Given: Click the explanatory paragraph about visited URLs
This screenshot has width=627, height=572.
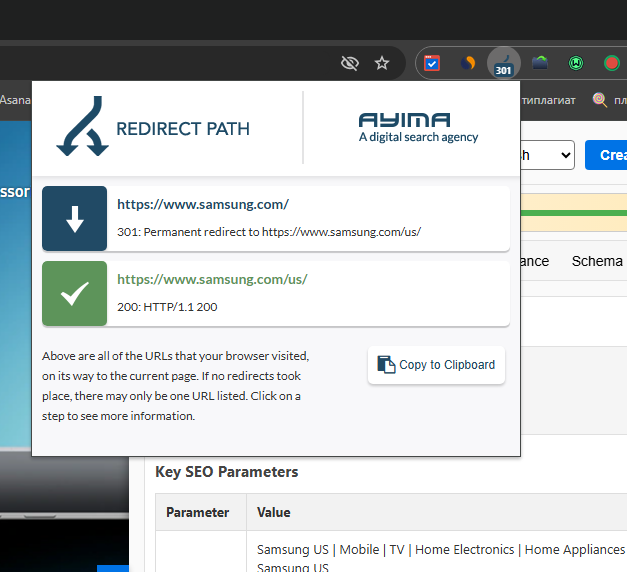Looking at the screenshot, I should [176, 386].
